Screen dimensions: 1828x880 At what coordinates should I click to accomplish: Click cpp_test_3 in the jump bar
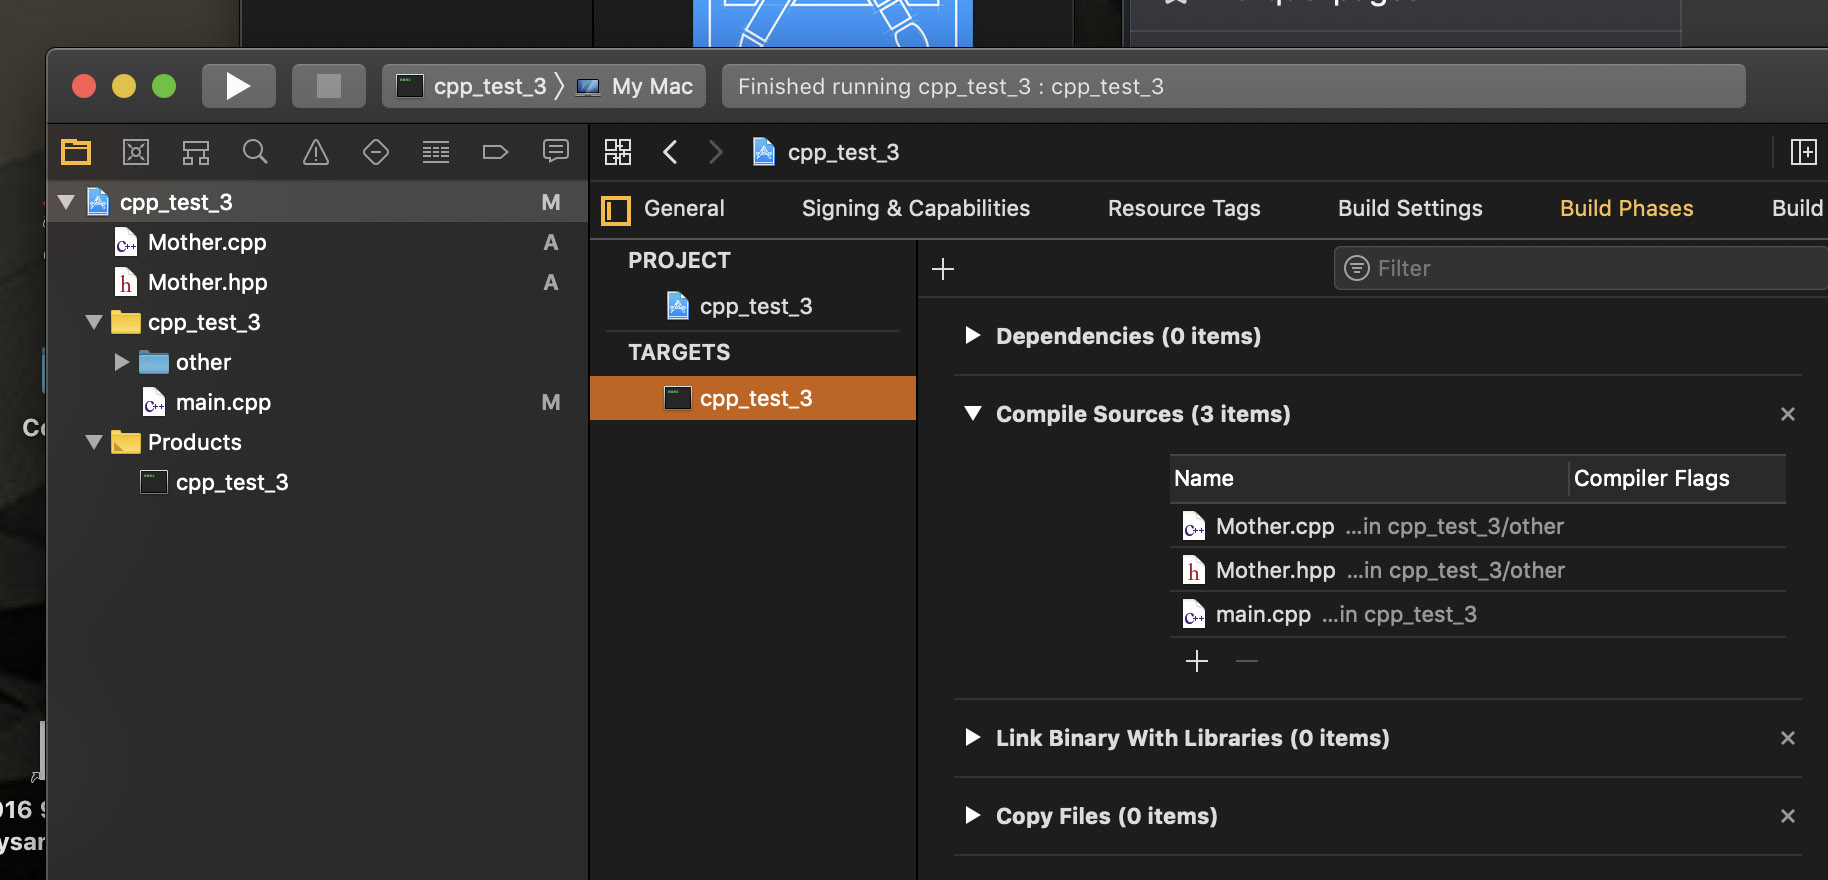[827, 152]
